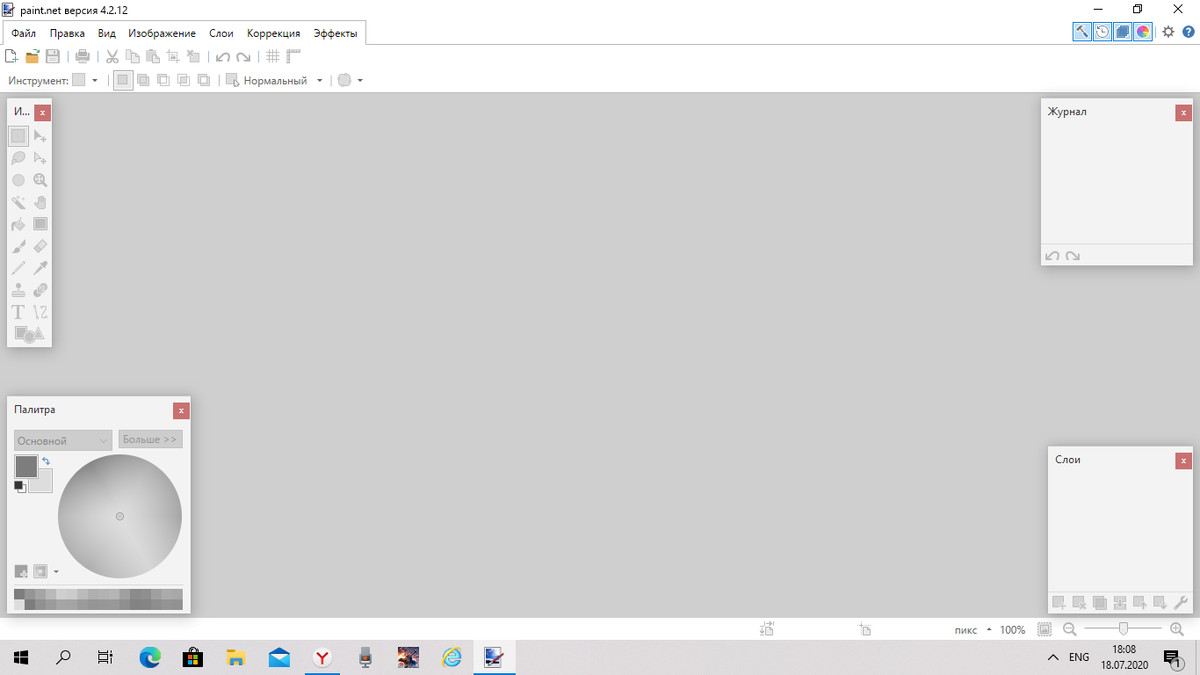
Task: Select the Zoom magnifier tool
Action: (40, 180)
